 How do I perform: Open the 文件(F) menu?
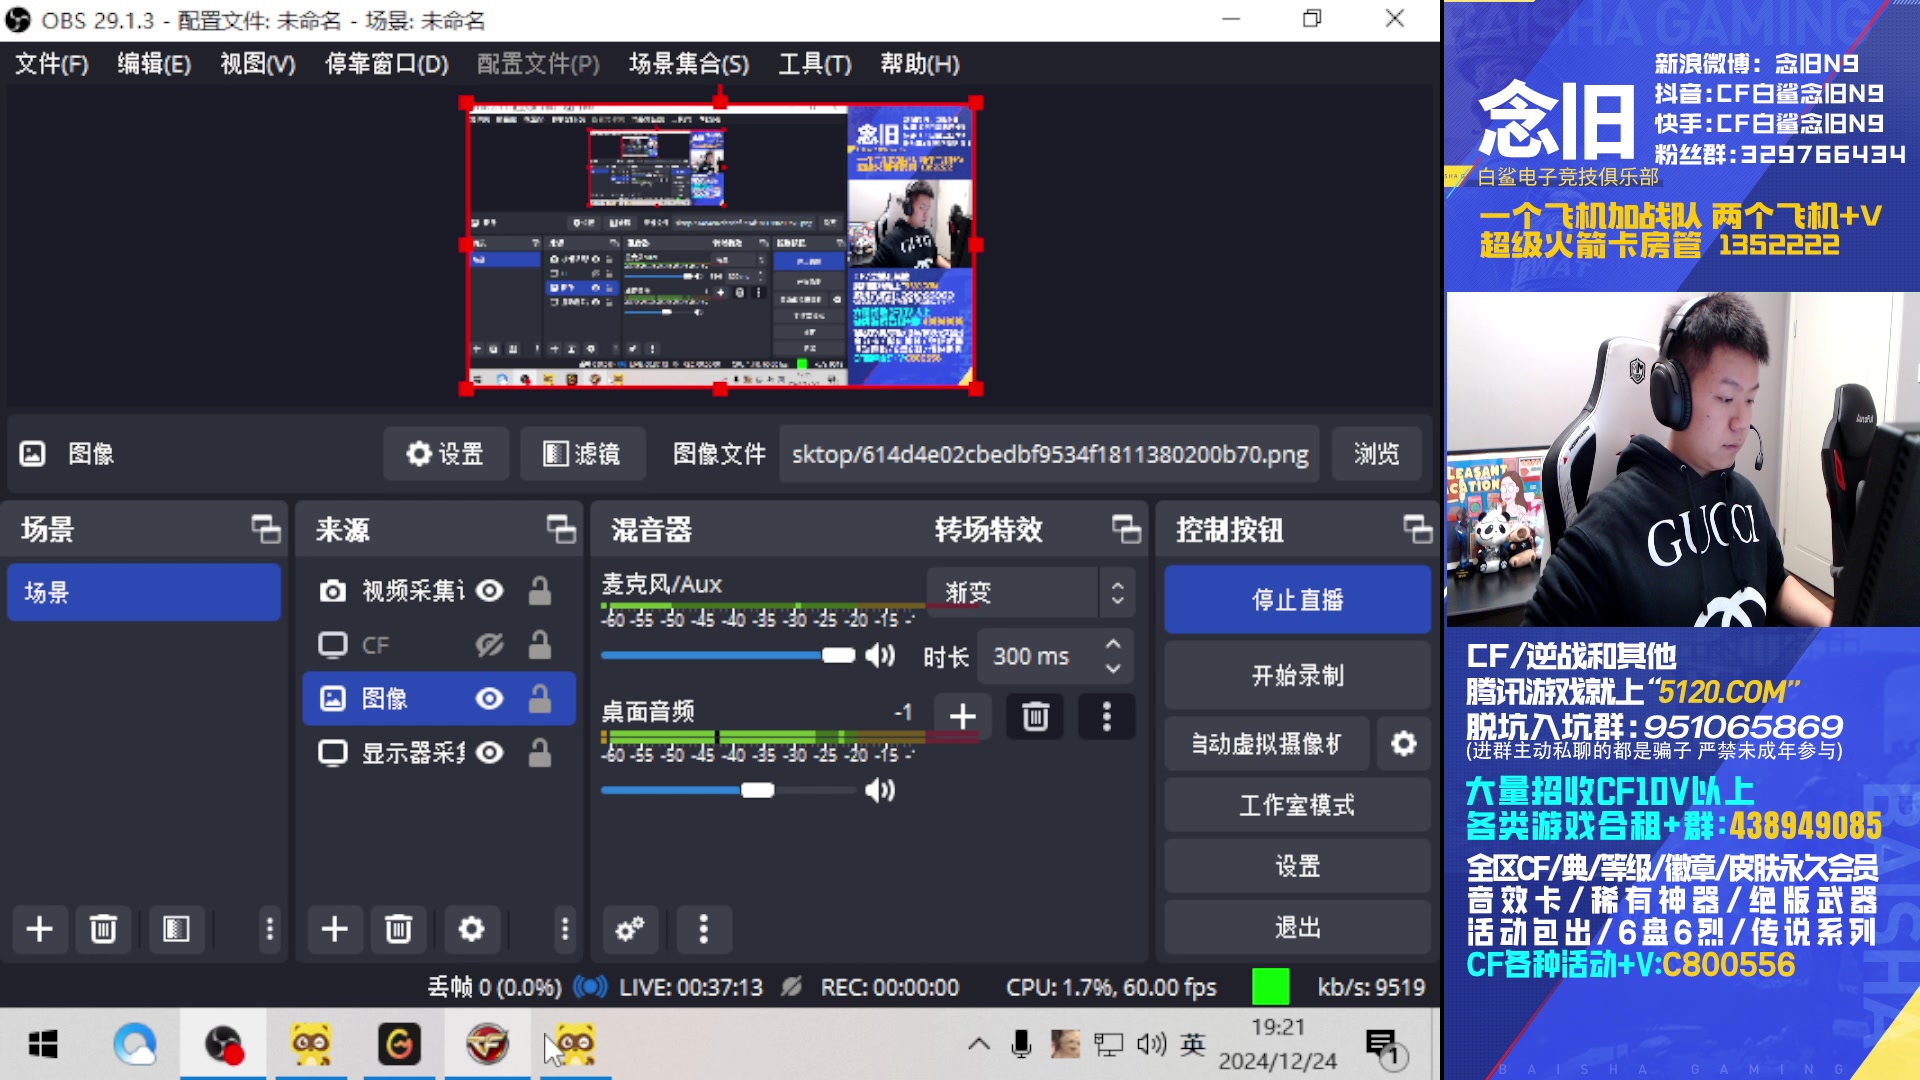(52, 64)
